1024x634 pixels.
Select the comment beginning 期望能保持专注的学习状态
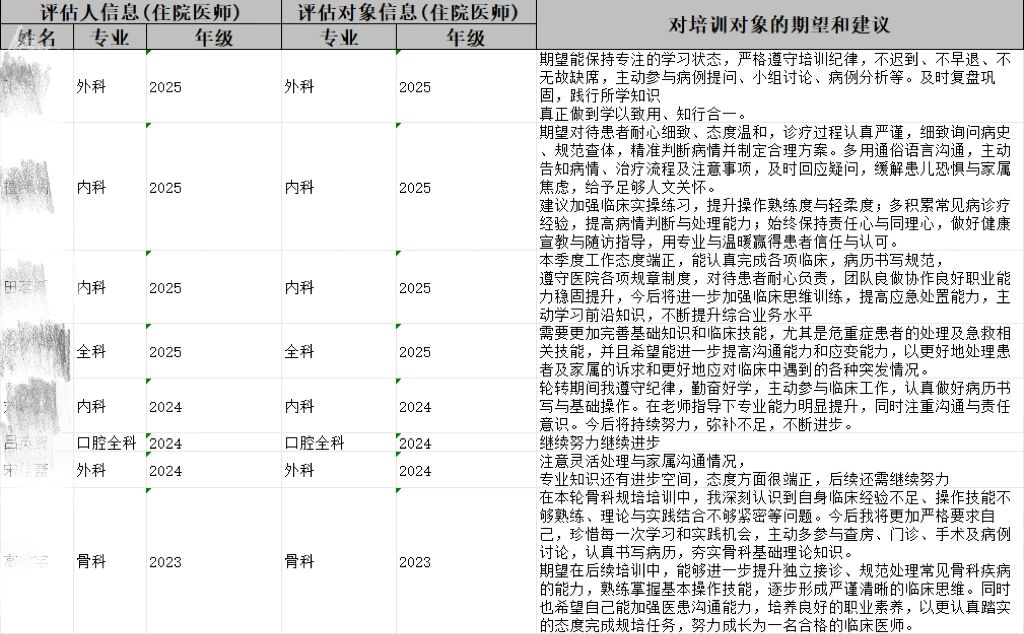tap(779, 86)
